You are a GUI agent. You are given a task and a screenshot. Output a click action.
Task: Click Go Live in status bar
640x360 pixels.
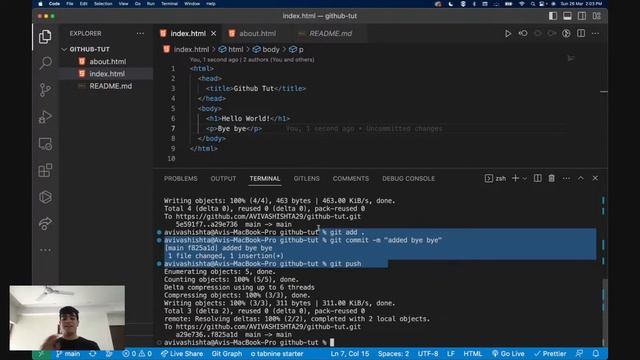pyautogui.click(x=508, y=353)
